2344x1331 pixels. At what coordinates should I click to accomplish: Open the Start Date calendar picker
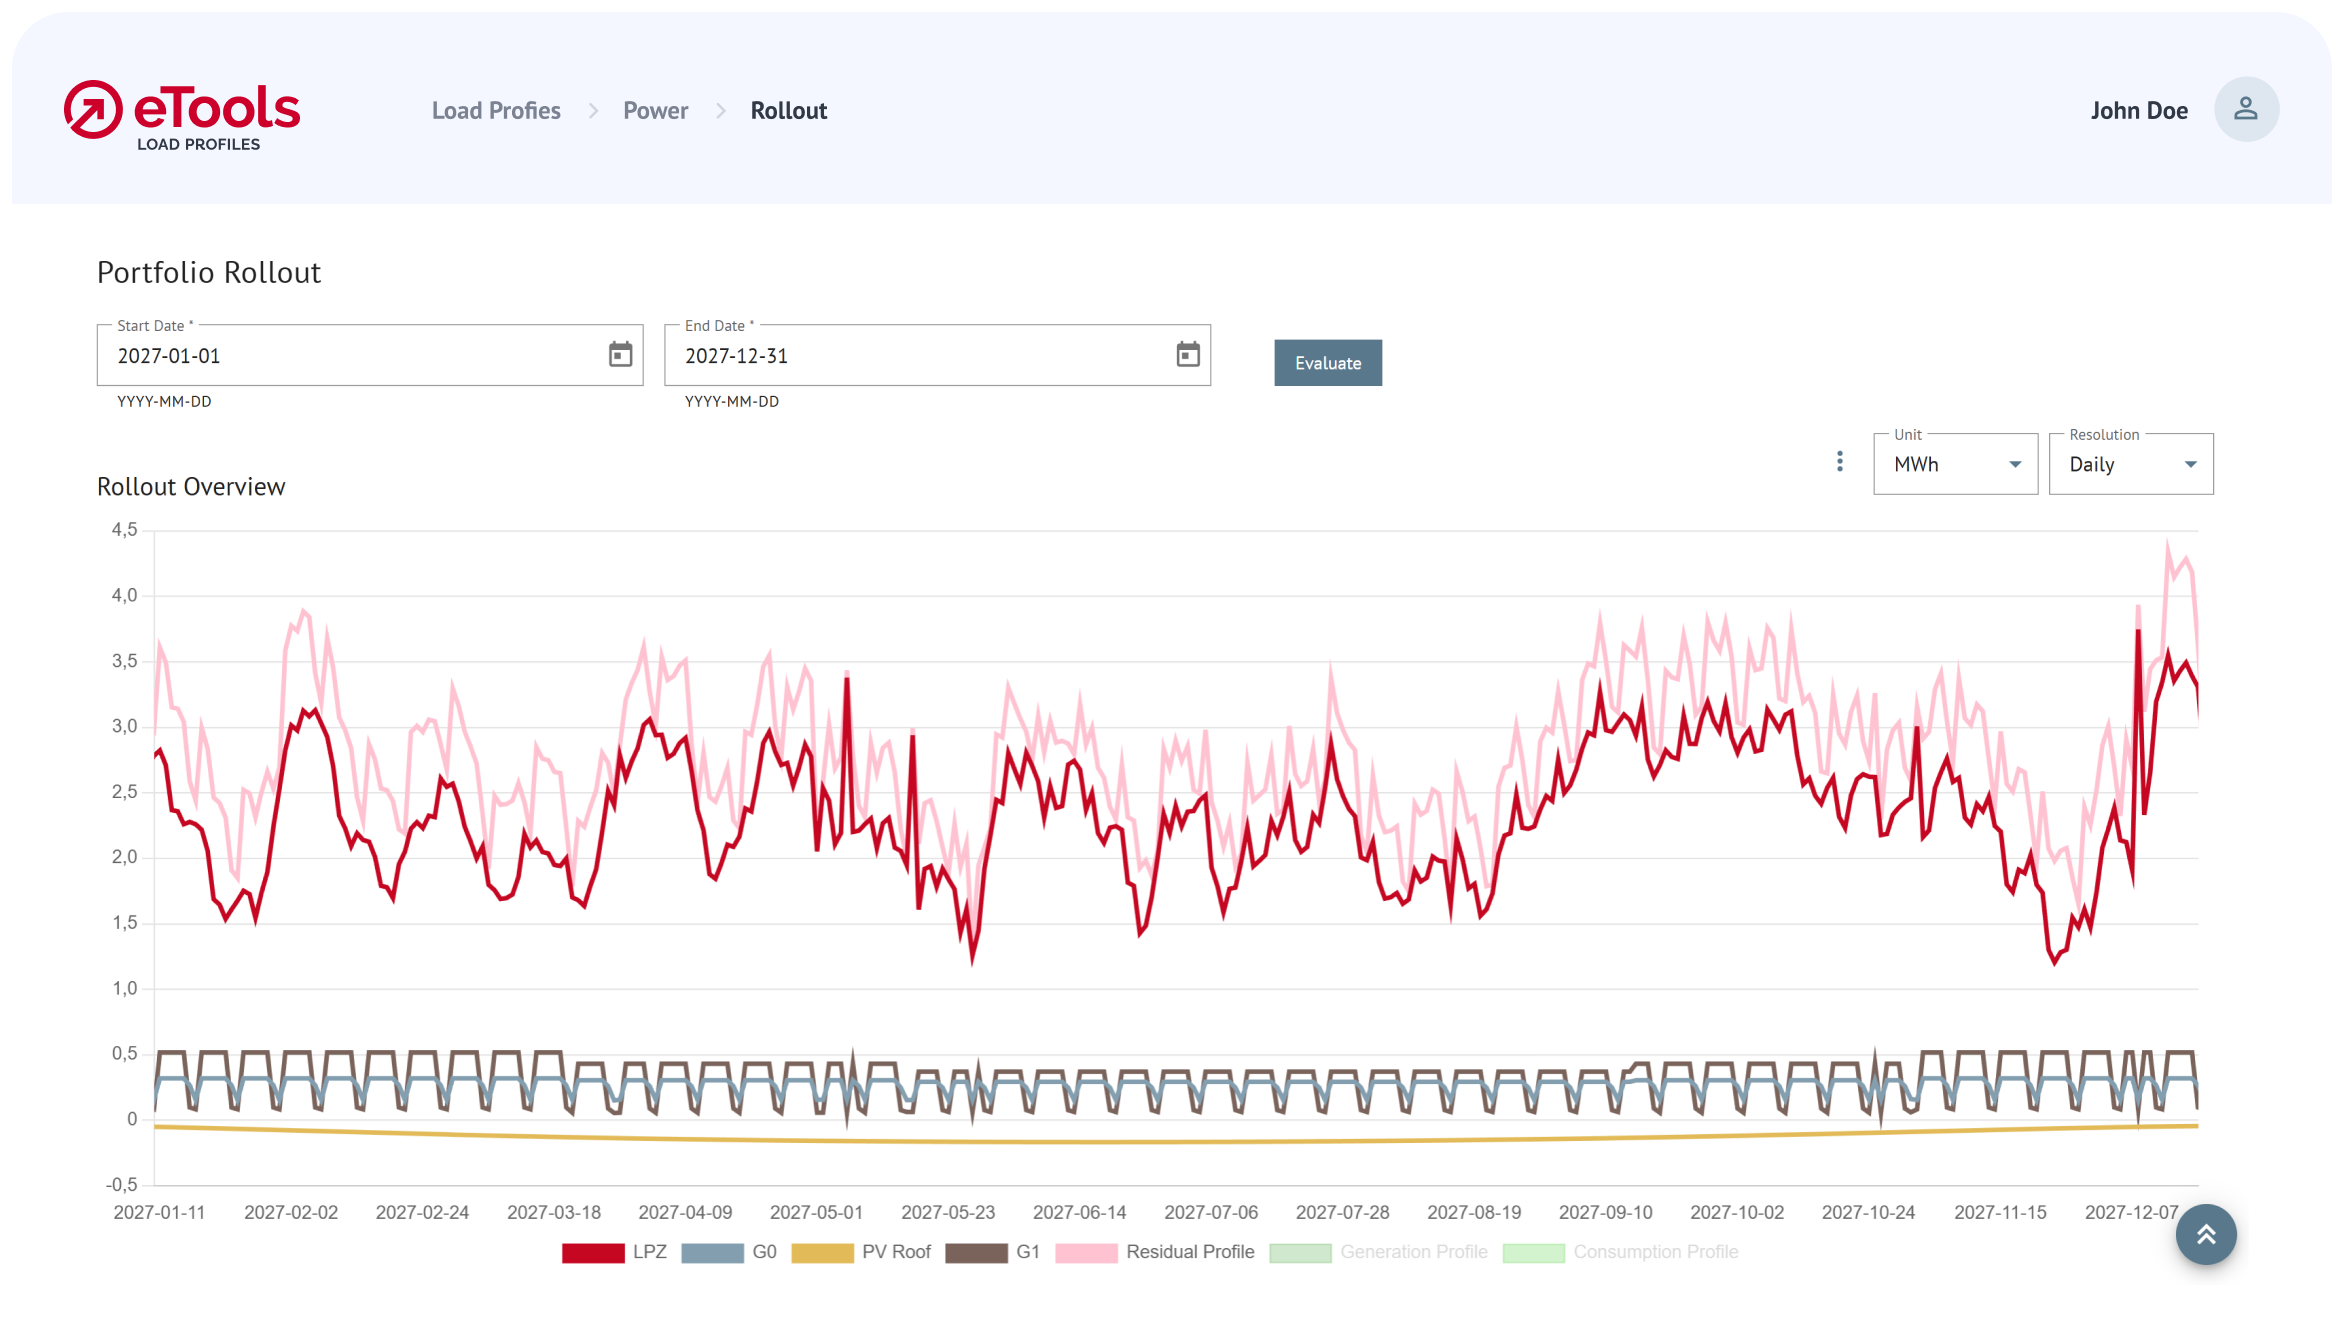(620, 355)
